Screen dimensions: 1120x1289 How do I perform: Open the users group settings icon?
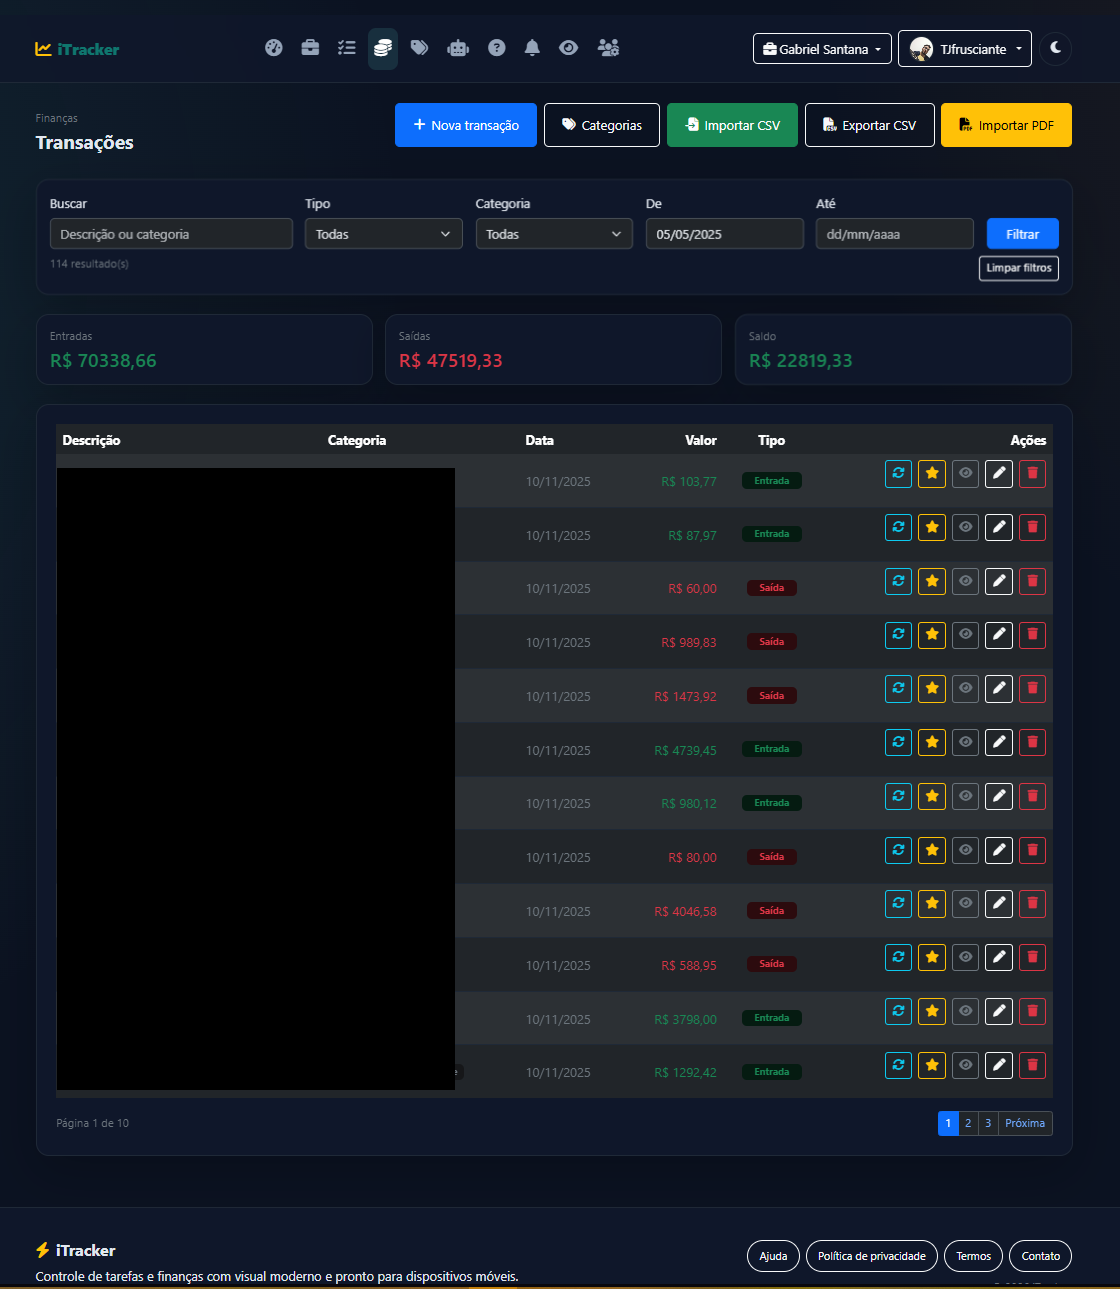(608, 48)
